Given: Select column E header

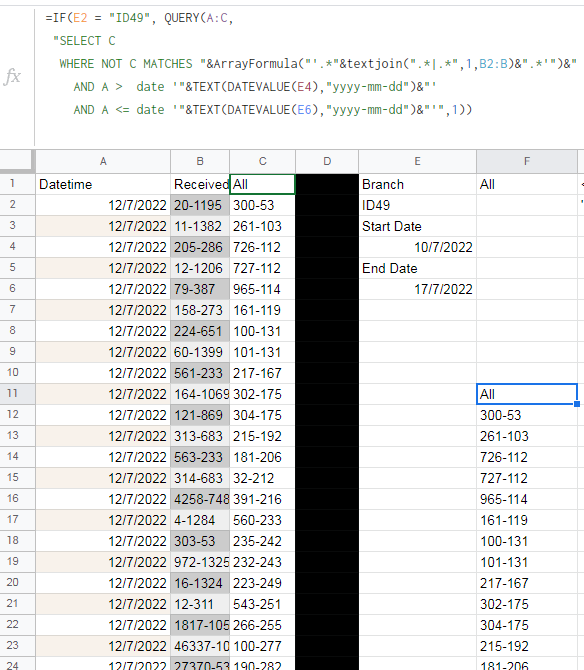Looking at the screenshot, I should coord(417,162).
